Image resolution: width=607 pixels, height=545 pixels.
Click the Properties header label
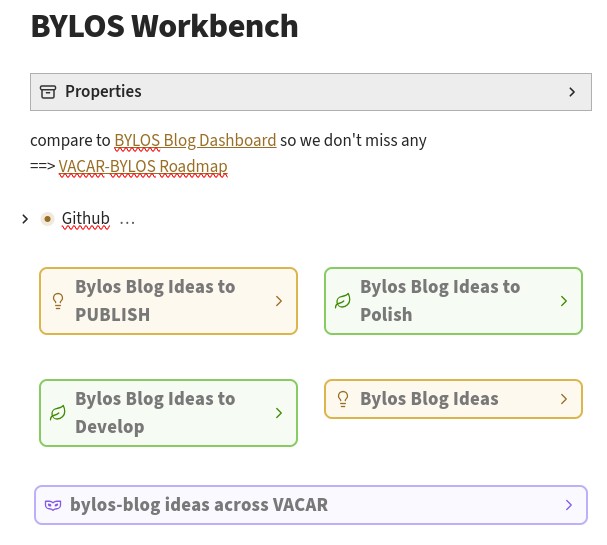point(103,92)
